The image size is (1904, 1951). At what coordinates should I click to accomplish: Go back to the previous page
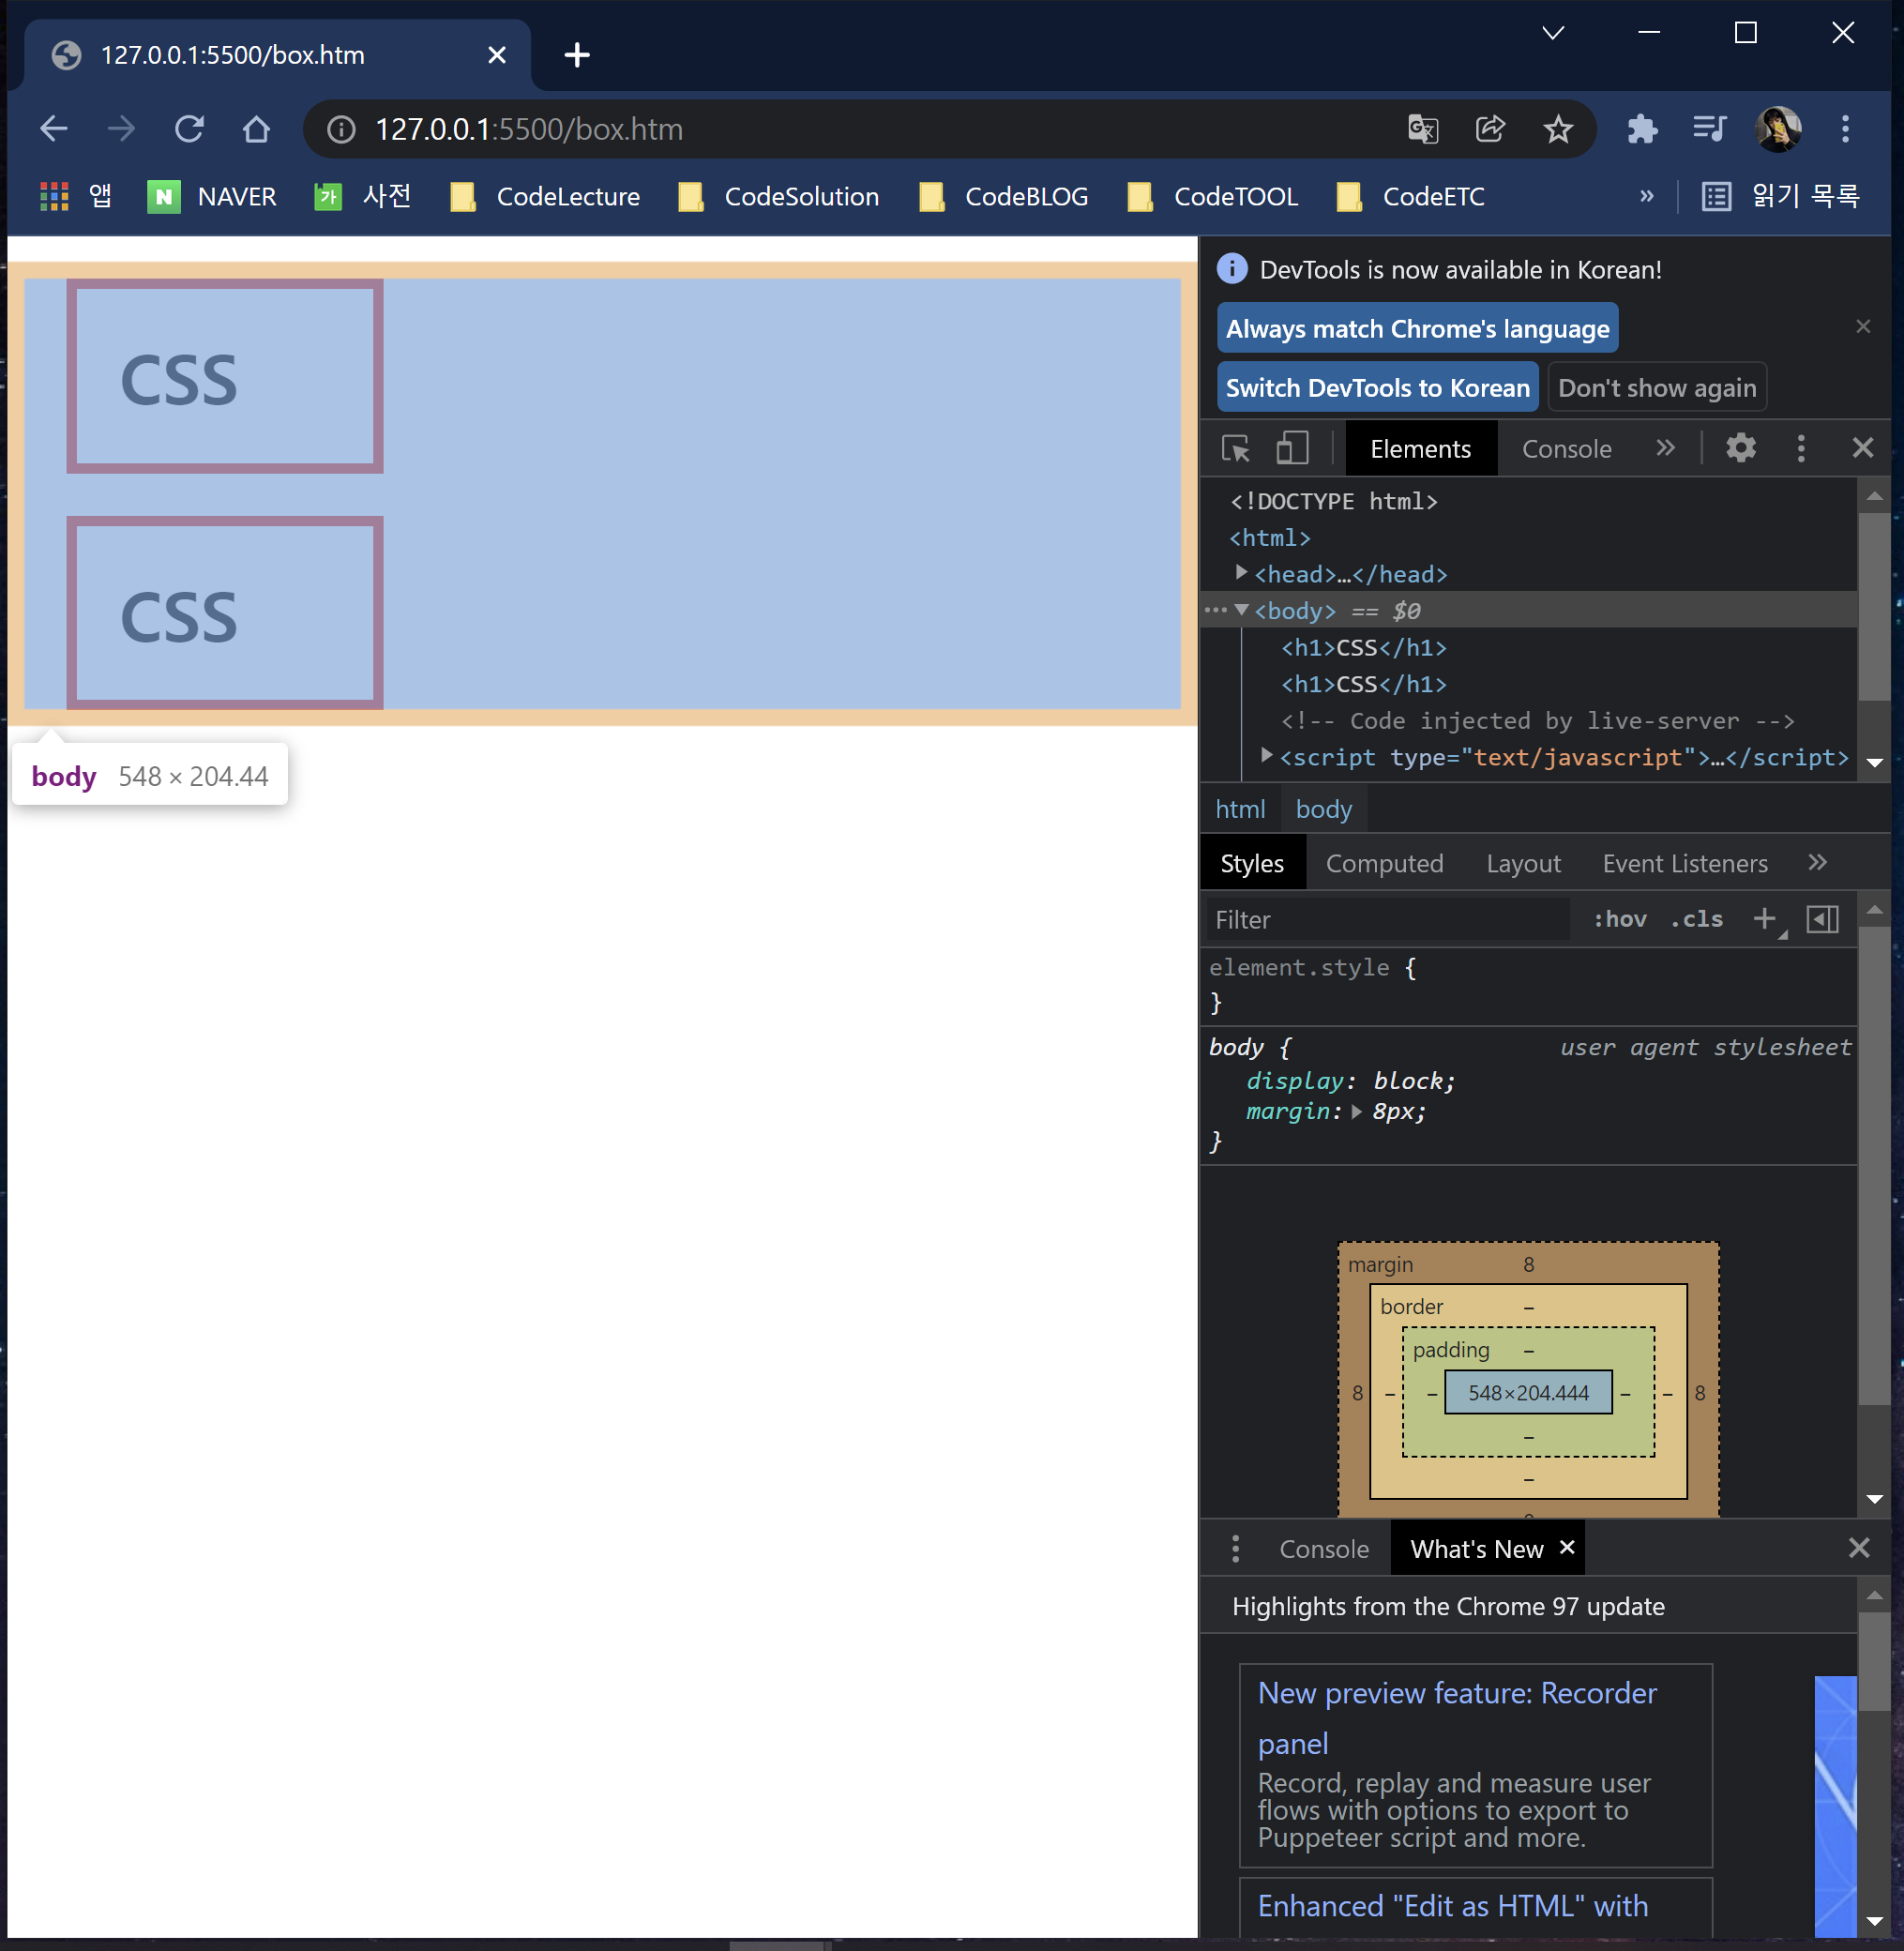click(x=54, y=129)
